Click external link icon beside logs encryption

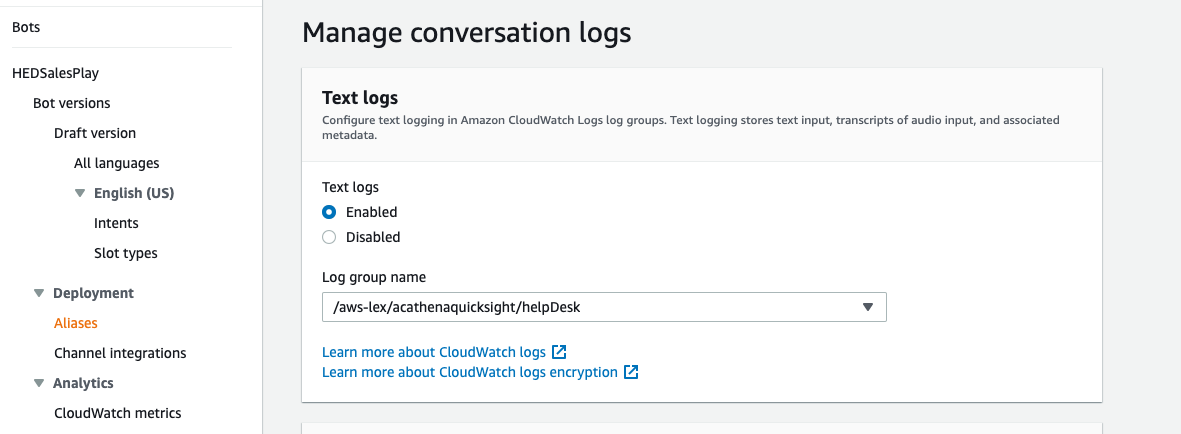(x=631, y=372)
